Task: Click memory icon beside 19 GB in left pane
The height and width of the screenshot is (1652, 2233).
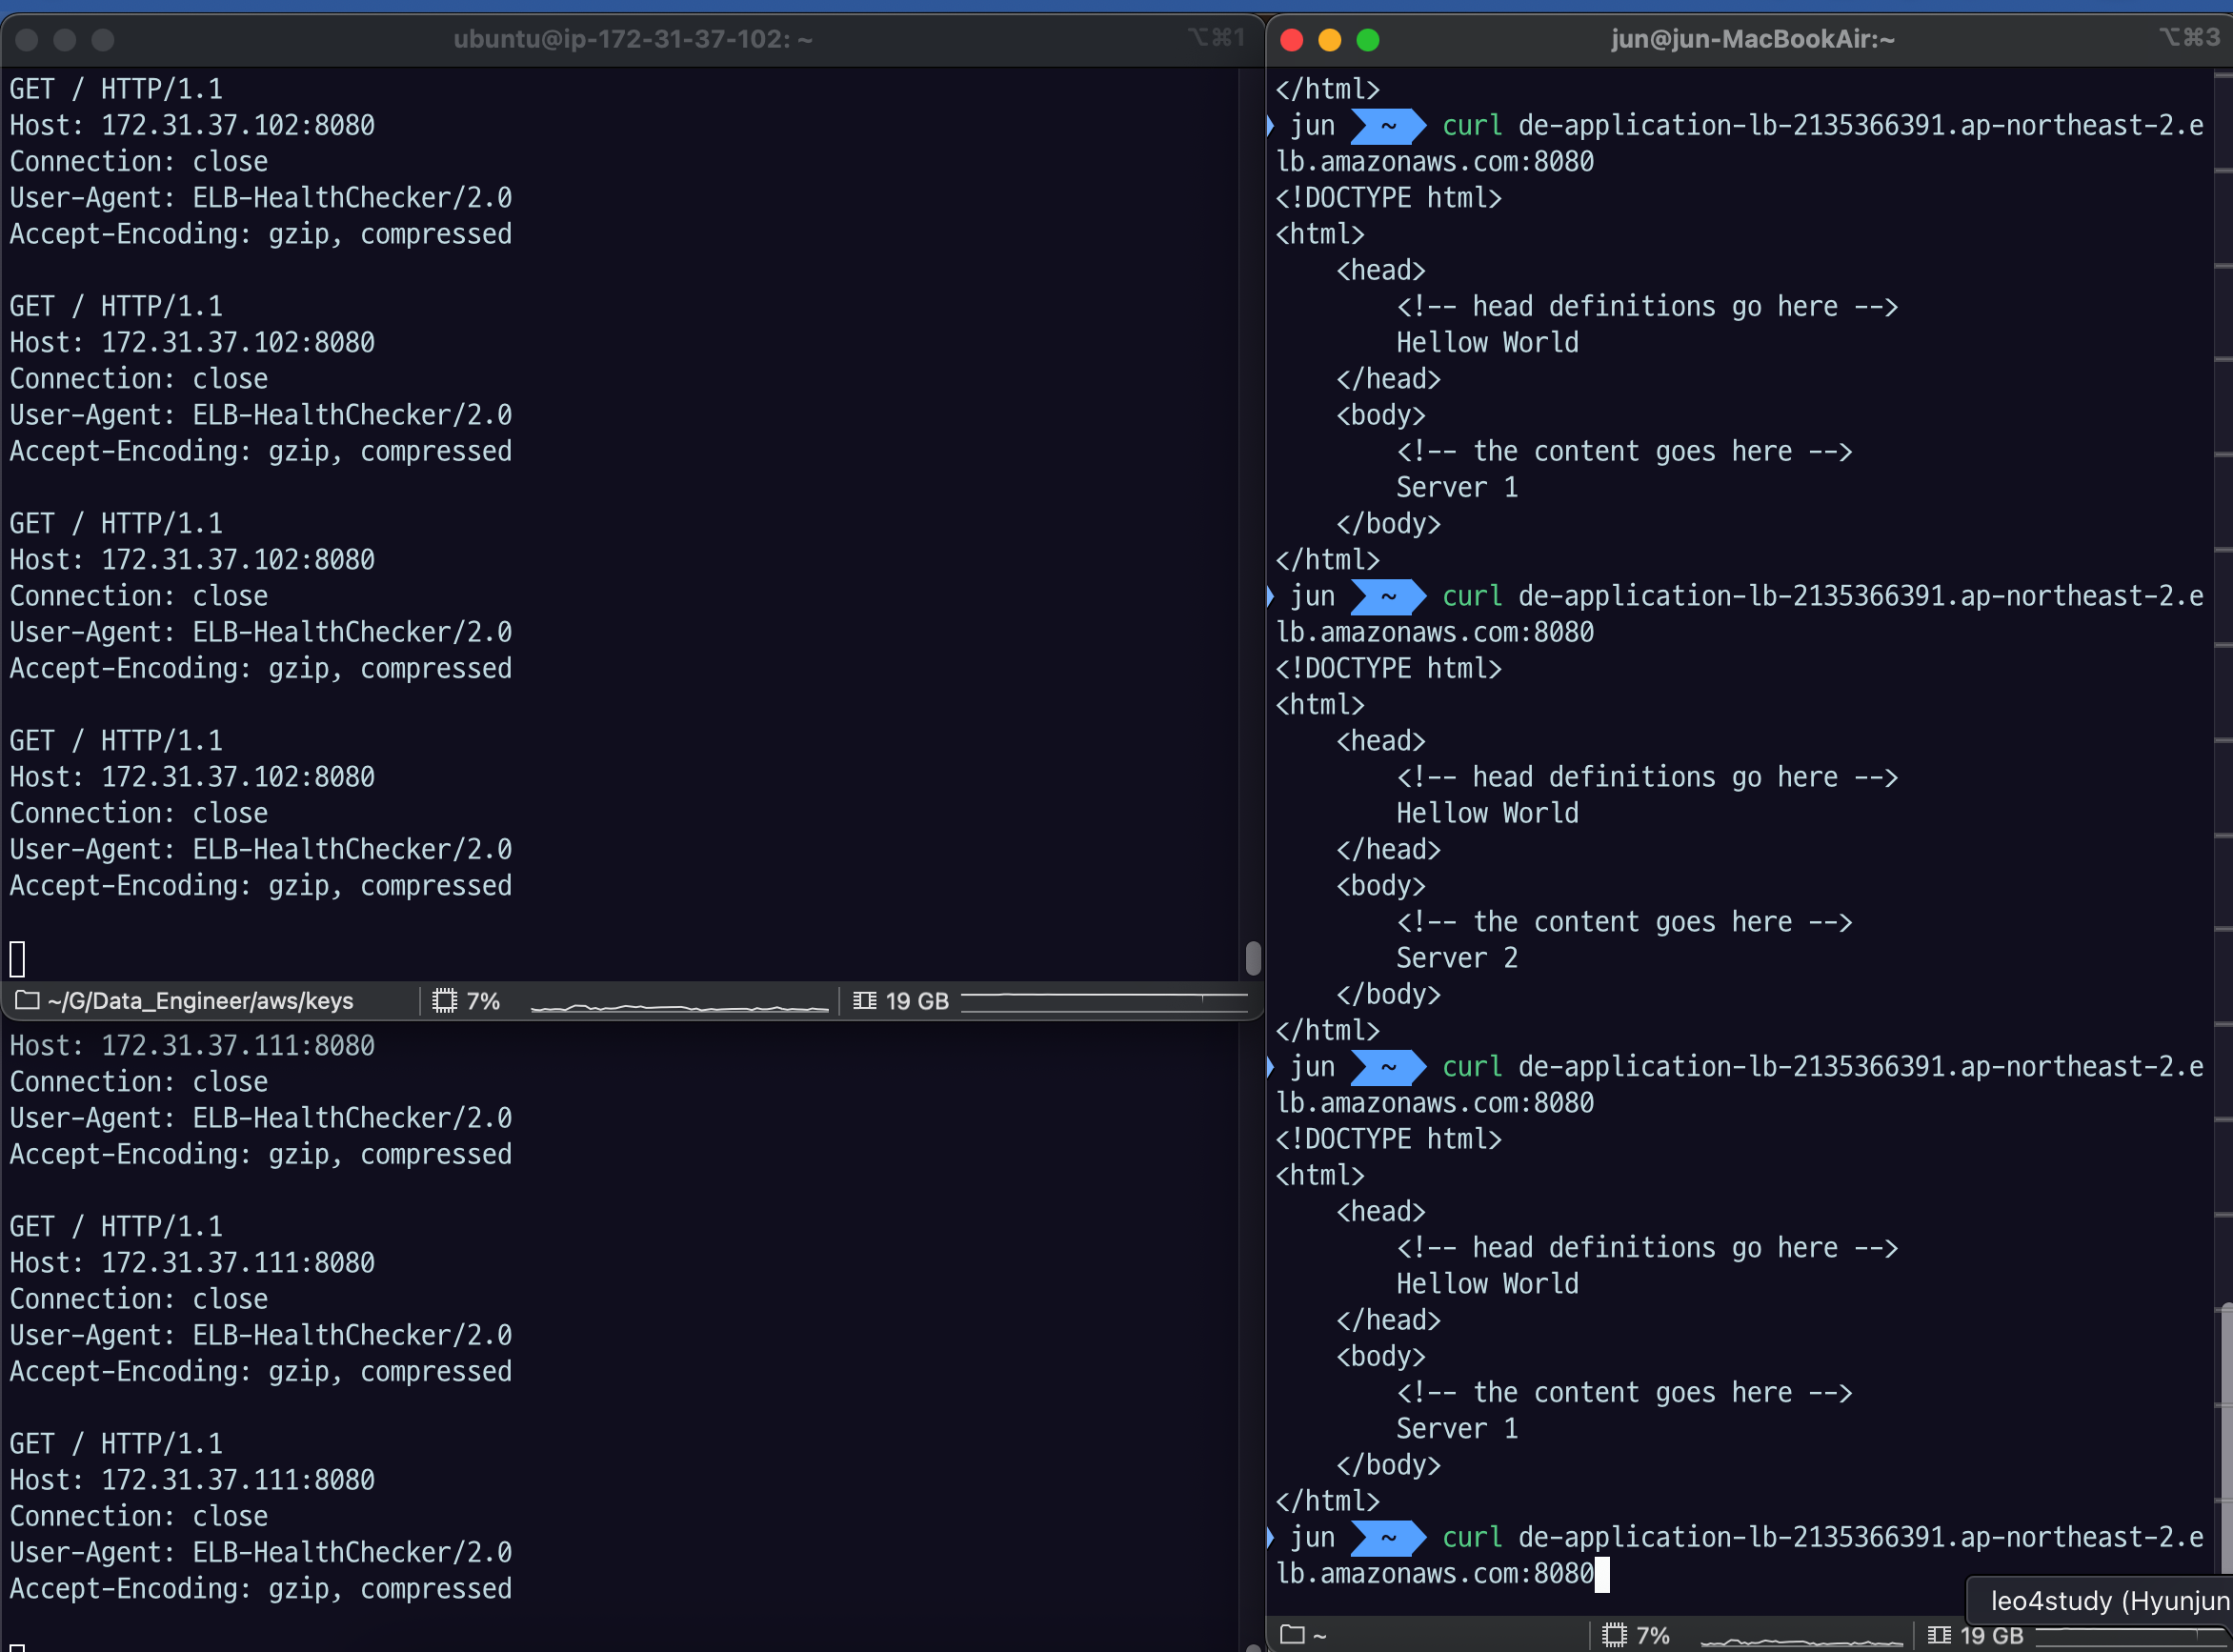Action: 865,1000
